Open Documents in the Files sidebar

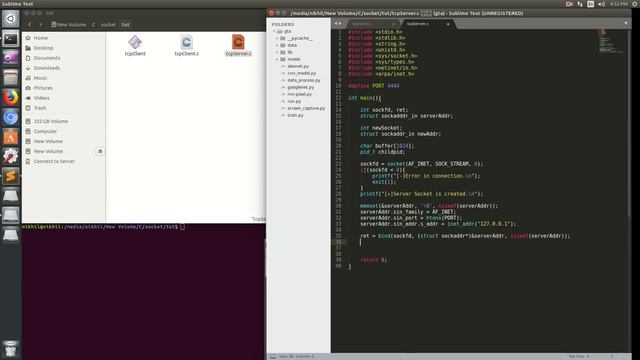[64, 58]
